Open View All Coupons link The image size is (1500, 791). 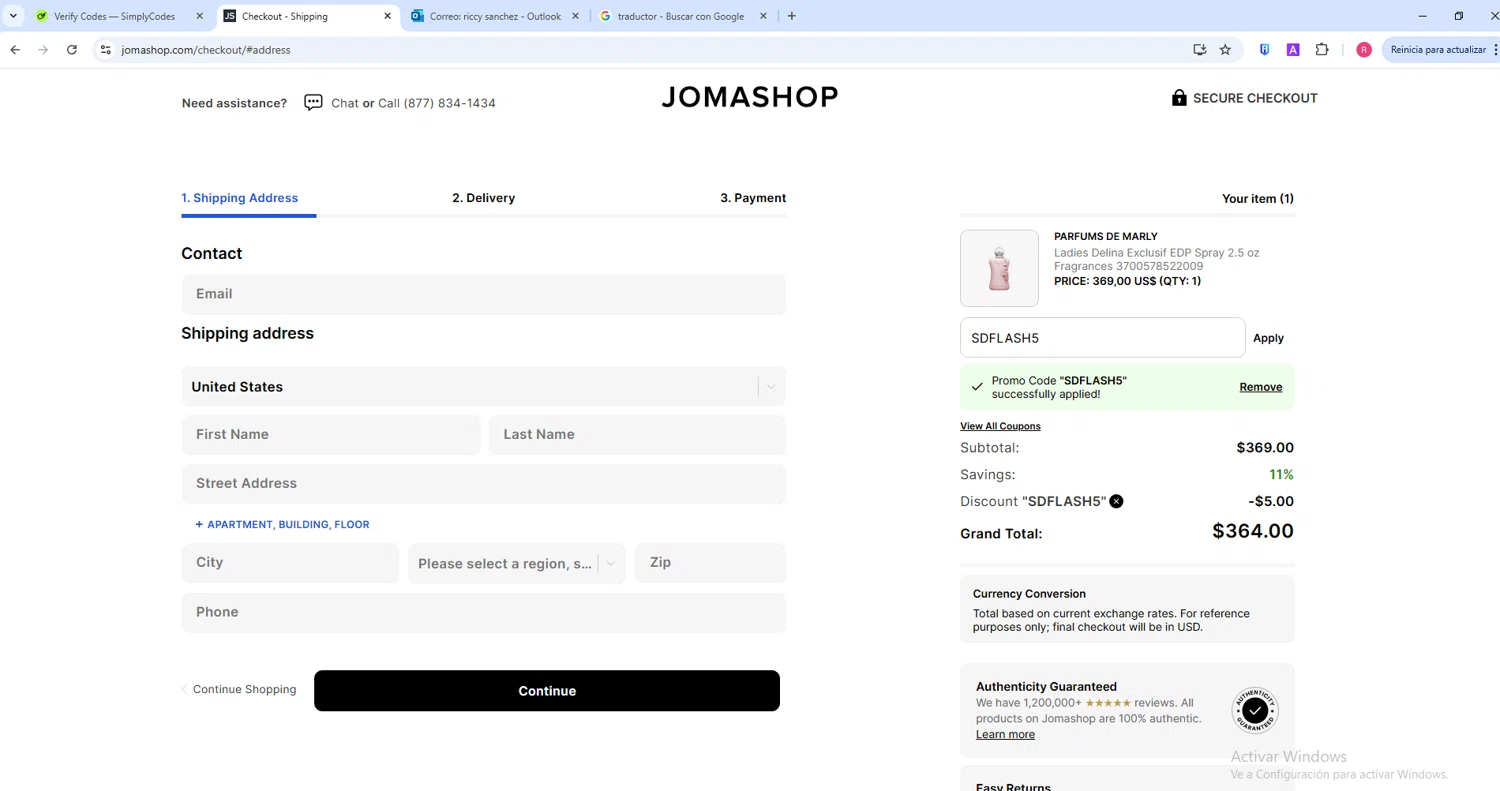[x=1000, y=426]
